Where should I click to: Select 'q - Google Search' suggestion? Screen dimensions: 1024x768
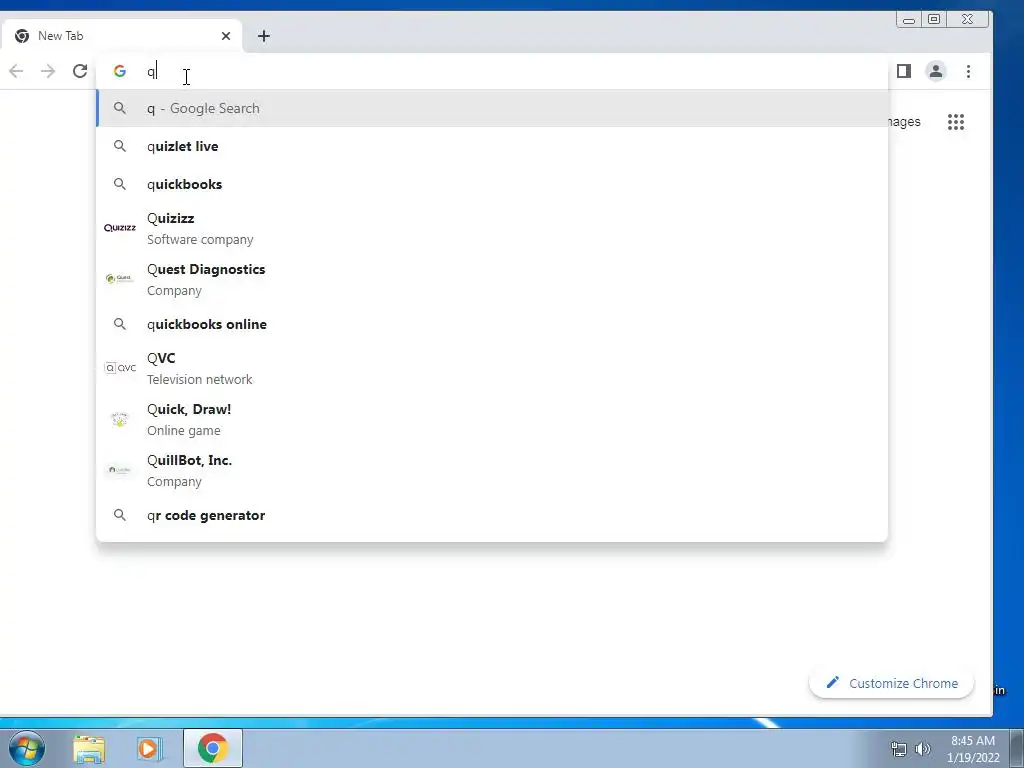pyautogui.click(x=492, y=108)
